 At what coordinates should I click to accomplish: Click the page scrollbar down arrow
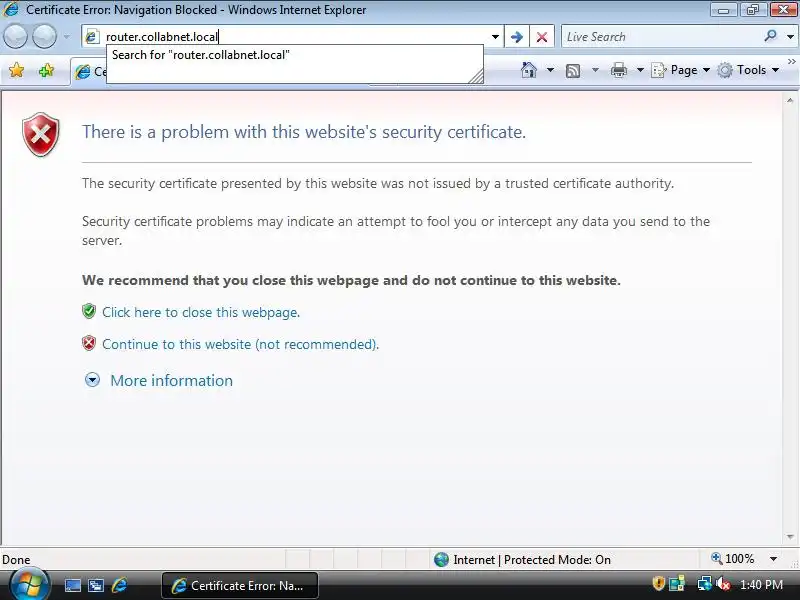click(790, 537)
